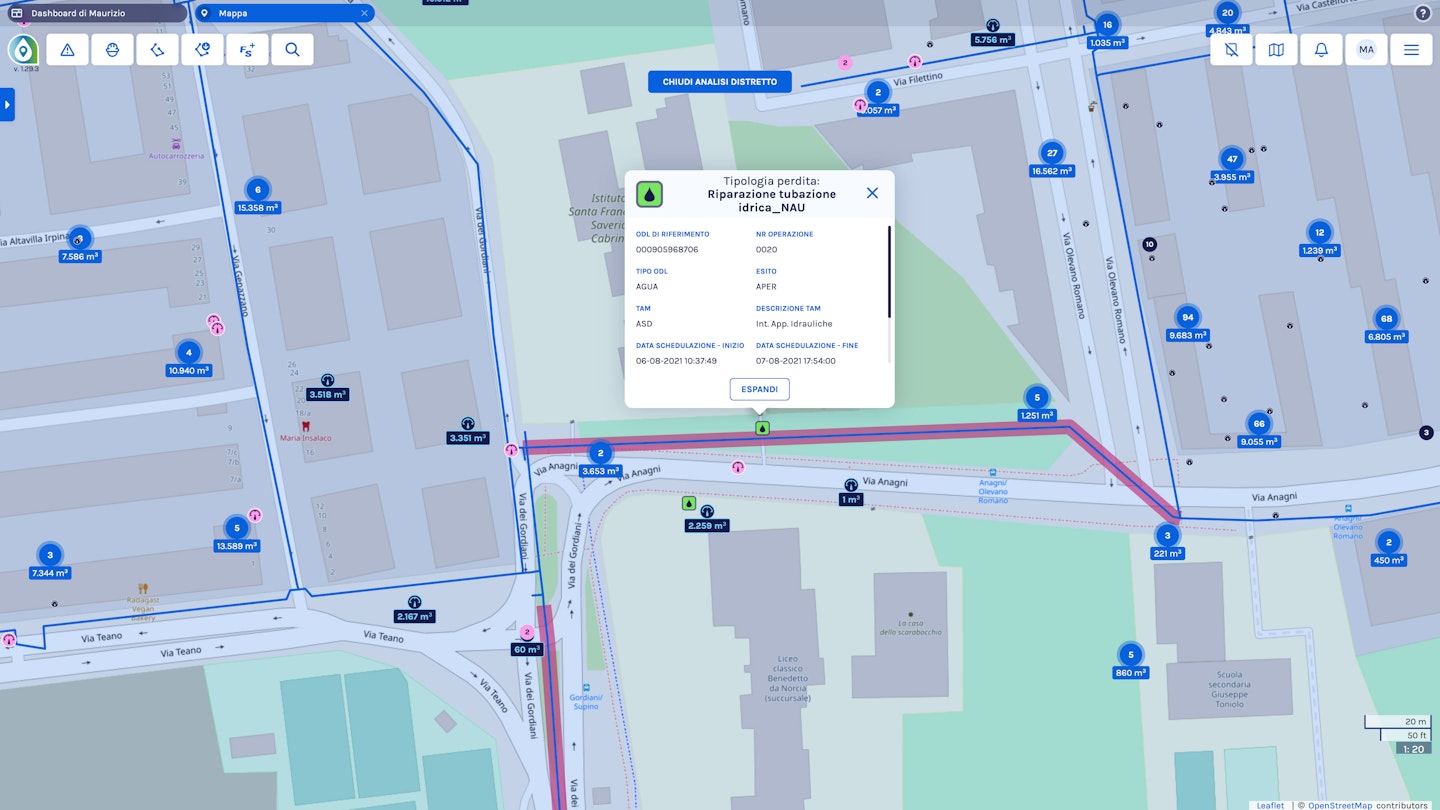Click the cluster 94 with 9.683 m³
The image size is (1440, 810).
pyautogui.click(x=1187, y=317)
